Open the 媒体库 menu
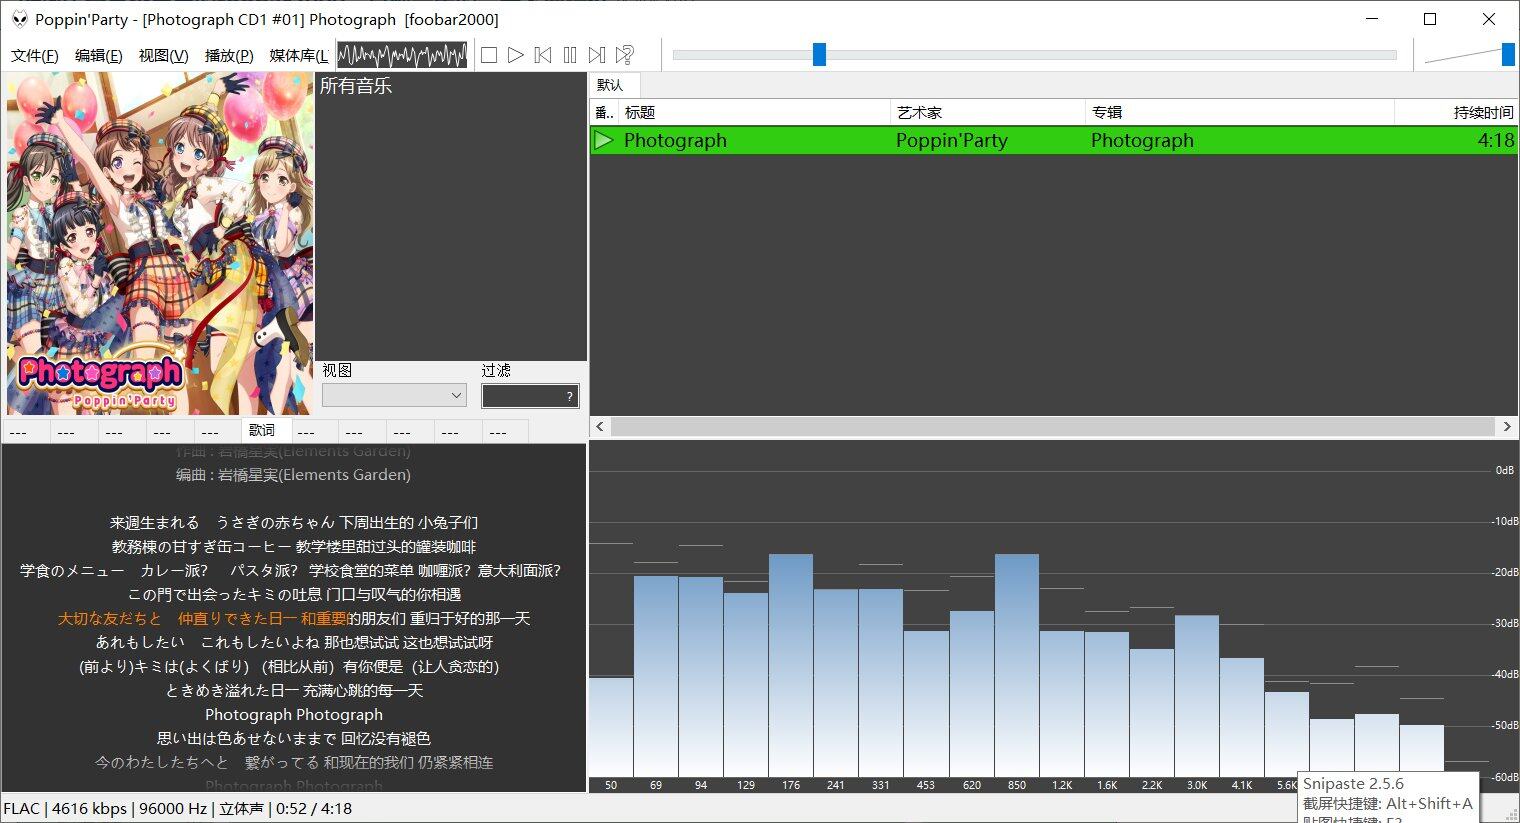 point(298,56)
